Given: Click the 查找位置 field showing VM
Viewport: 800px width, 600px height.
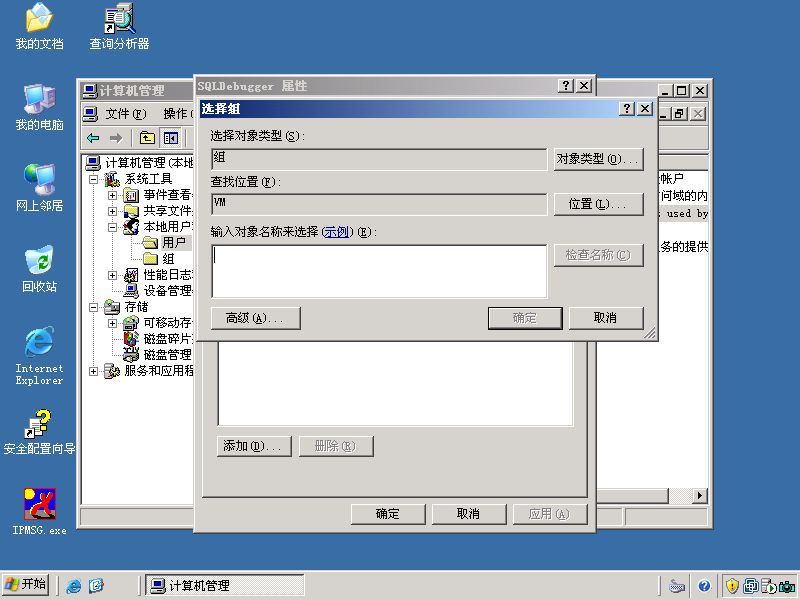Looking at the screenshot, I should [379, 204].
